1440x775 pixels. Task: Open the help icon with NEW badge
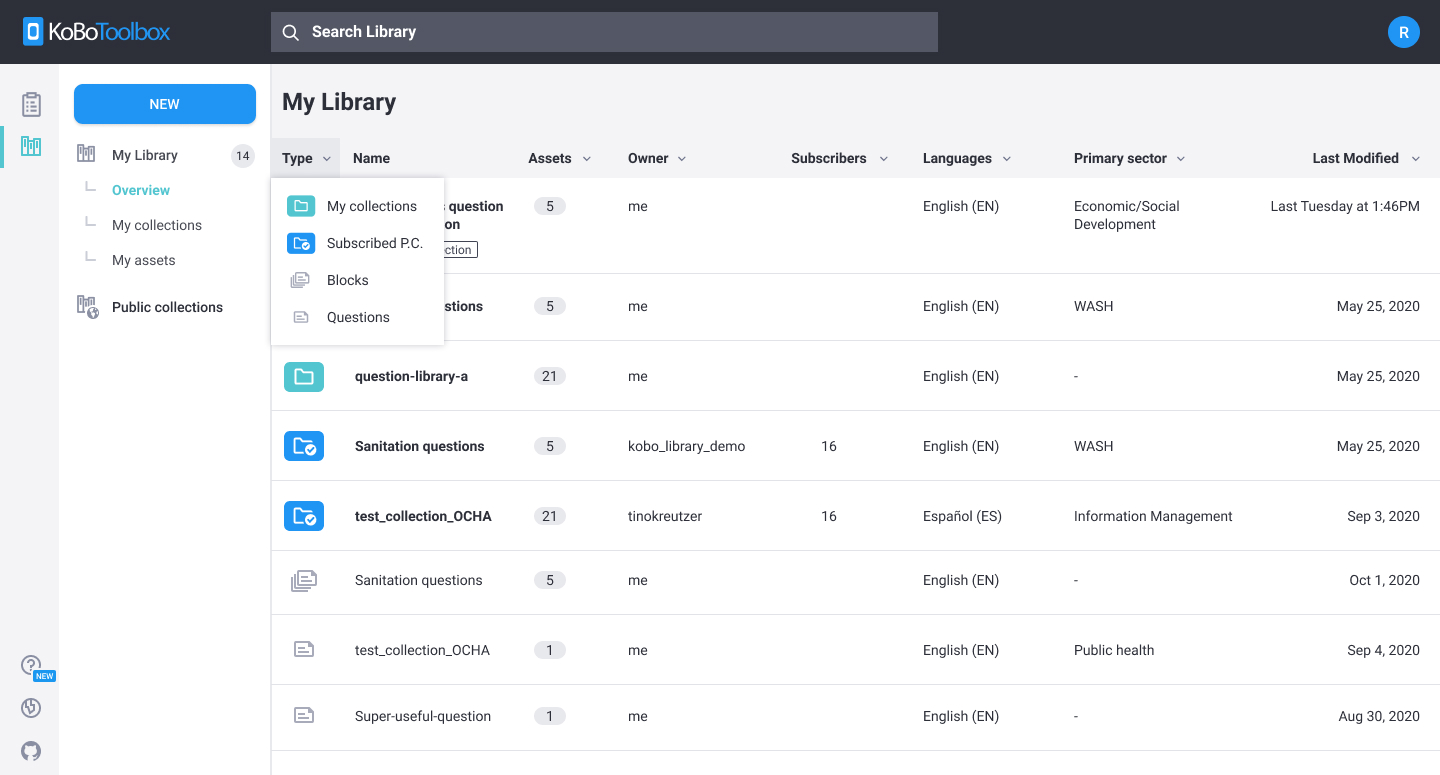click(x=30, y=664)
